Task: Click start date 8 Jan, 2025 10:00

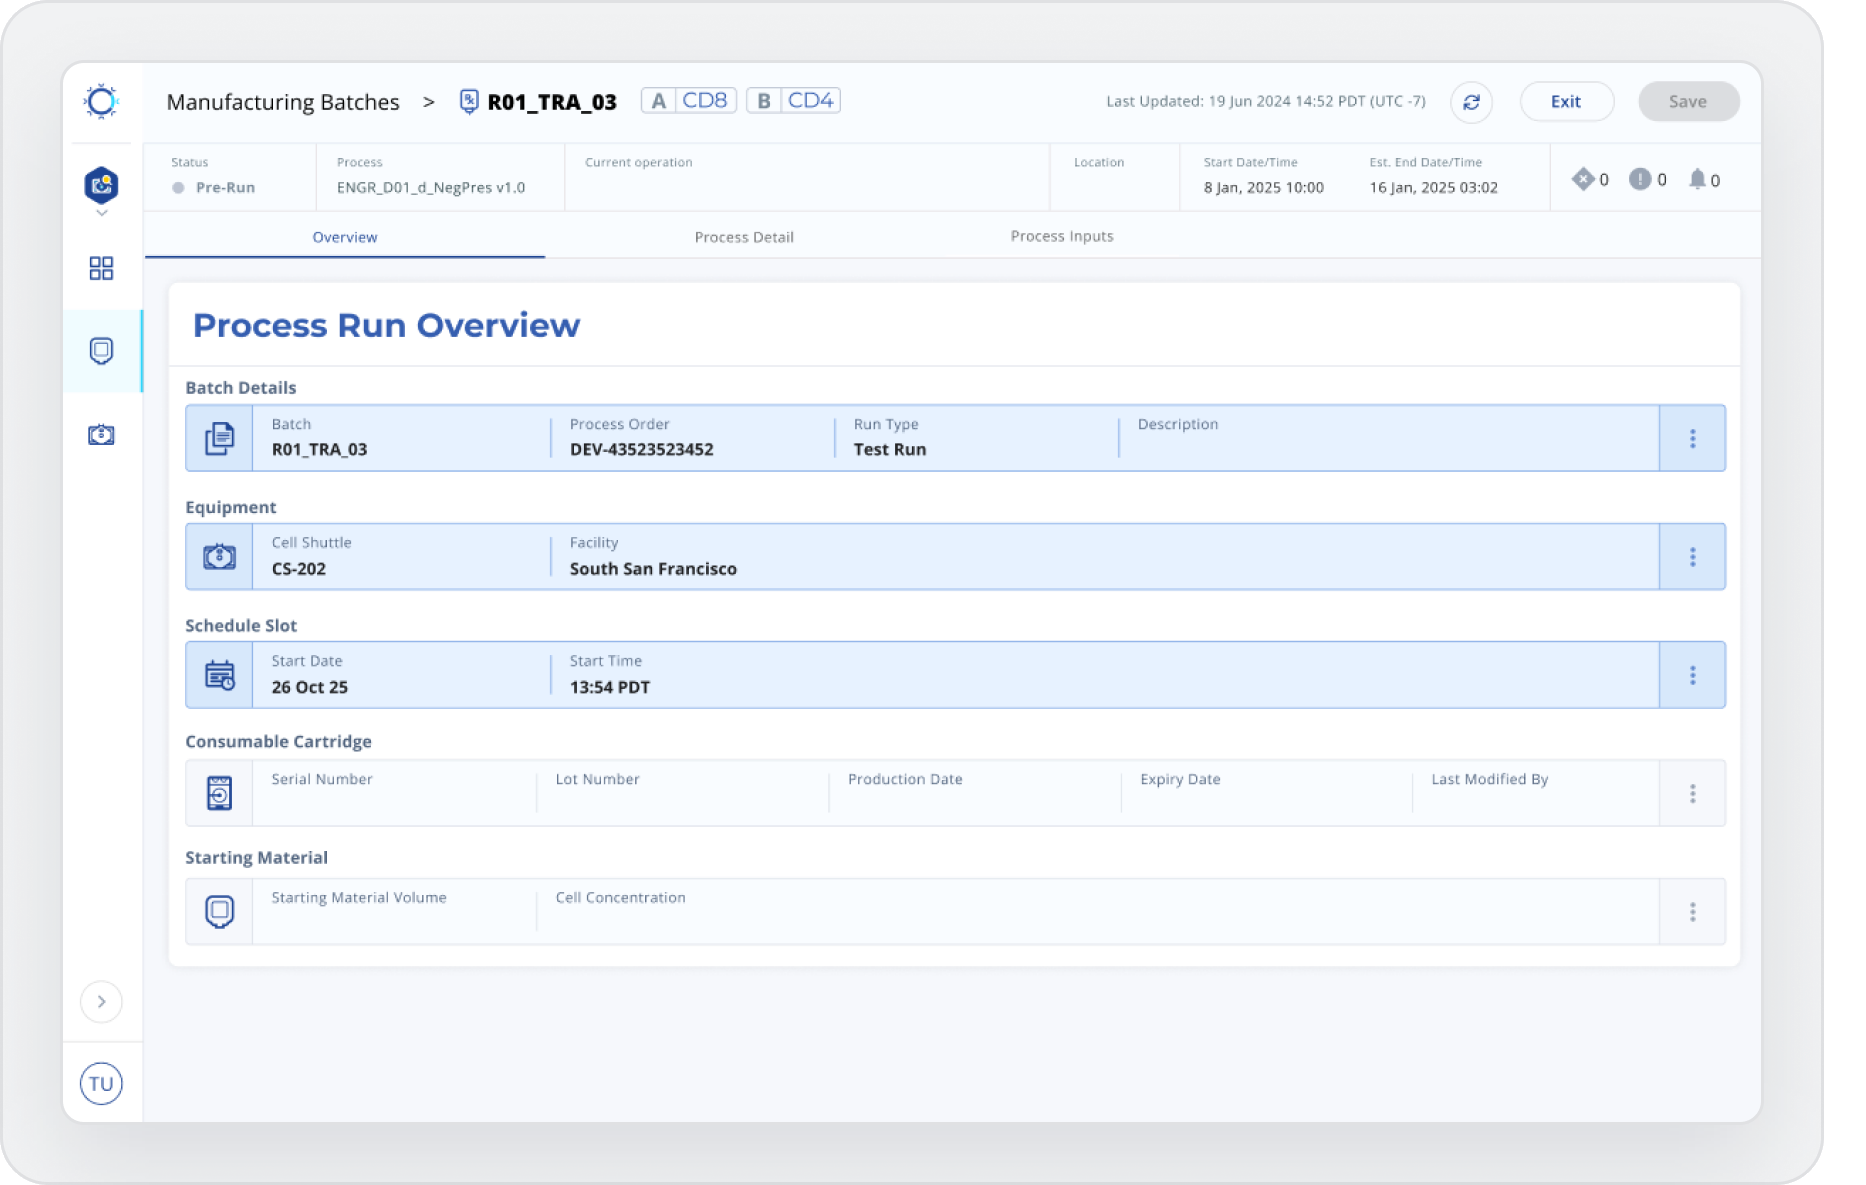Action: tap(1264, 187)
